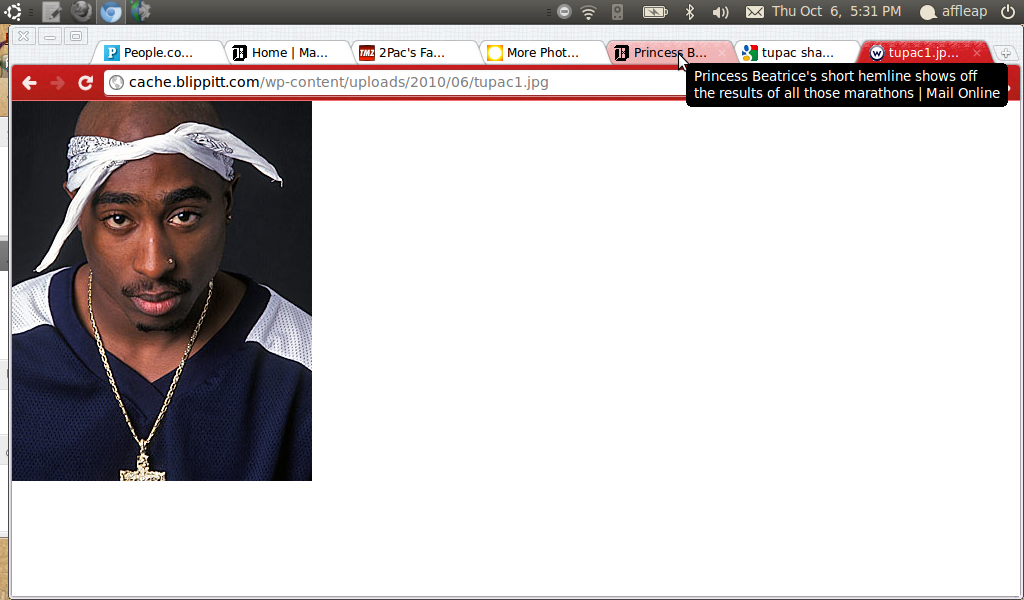Open a new tab with plus button

click(x=1006, y=54)
